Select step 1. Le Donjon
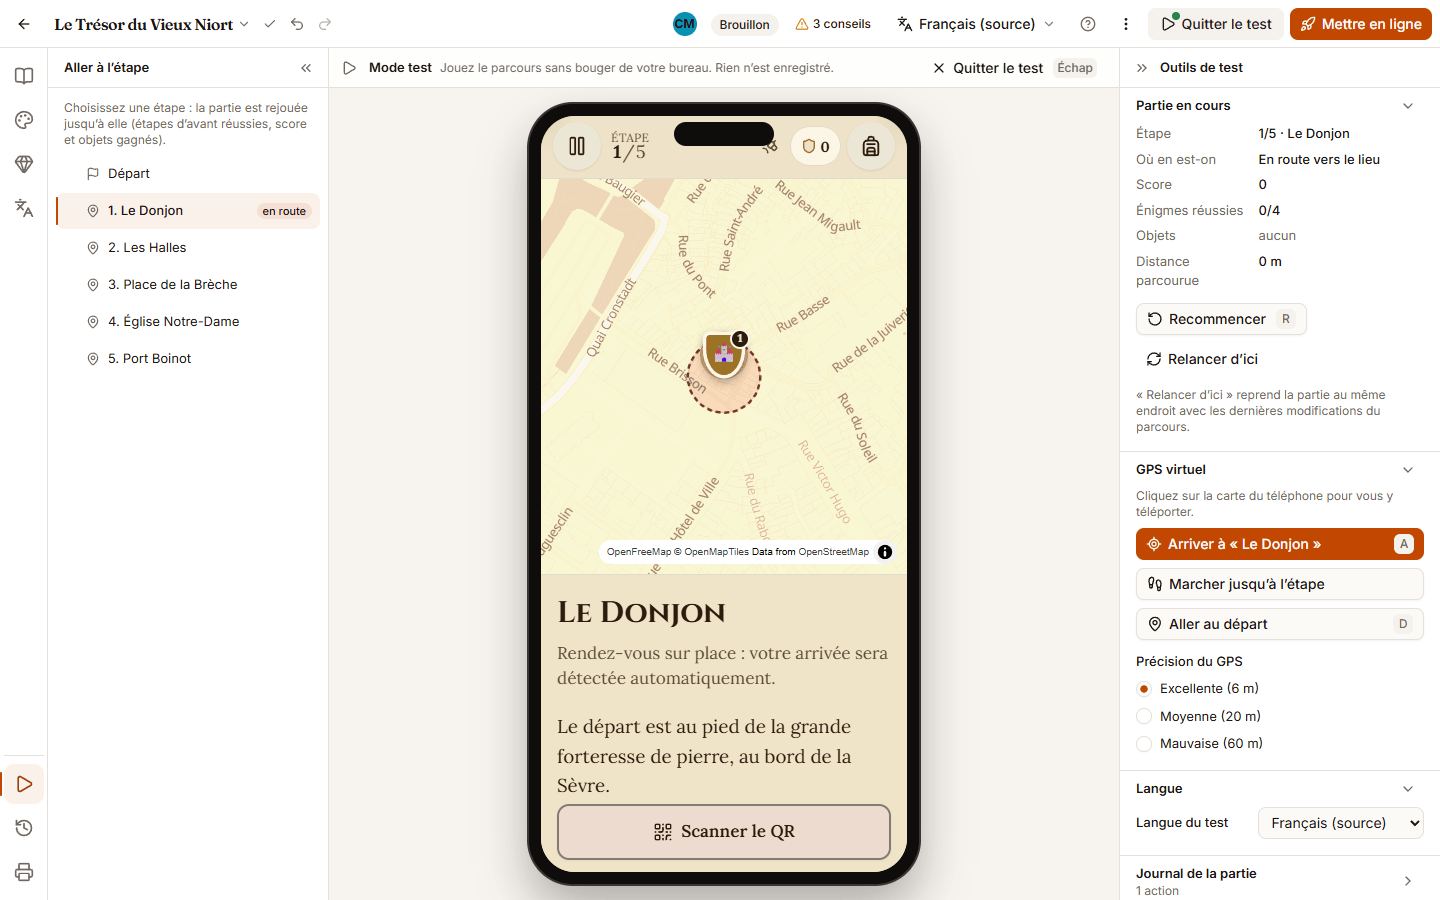 pos(188,211)
